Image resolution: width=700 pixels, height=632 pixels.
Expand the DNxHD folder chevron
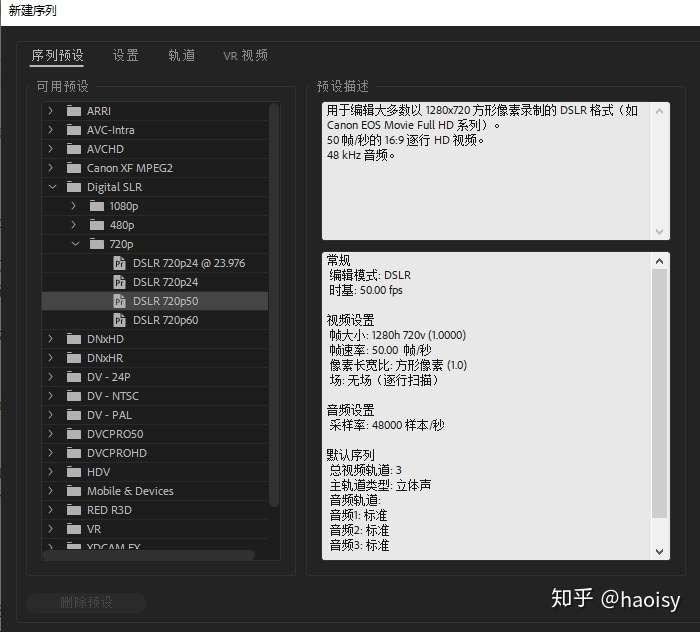pyautogui.click(x=51, y=339)
